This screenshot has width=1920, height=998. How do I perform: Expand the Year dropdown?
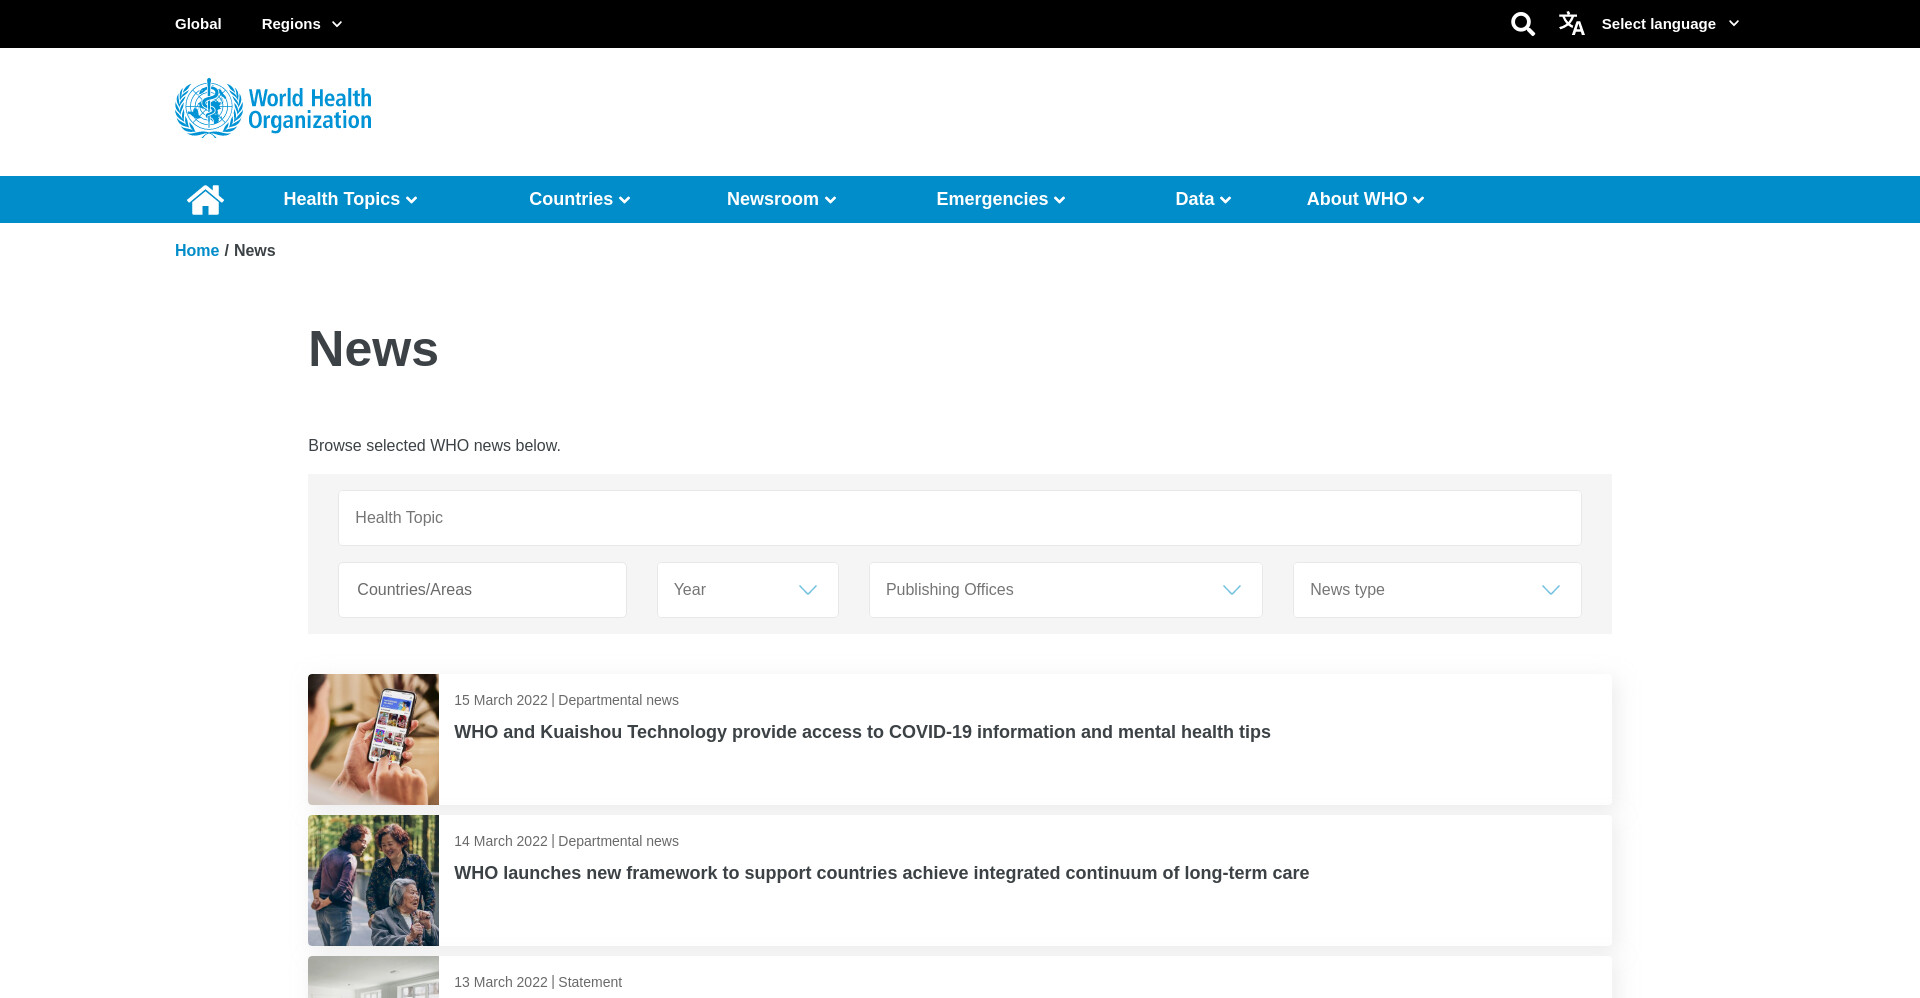tap(748, 590)
